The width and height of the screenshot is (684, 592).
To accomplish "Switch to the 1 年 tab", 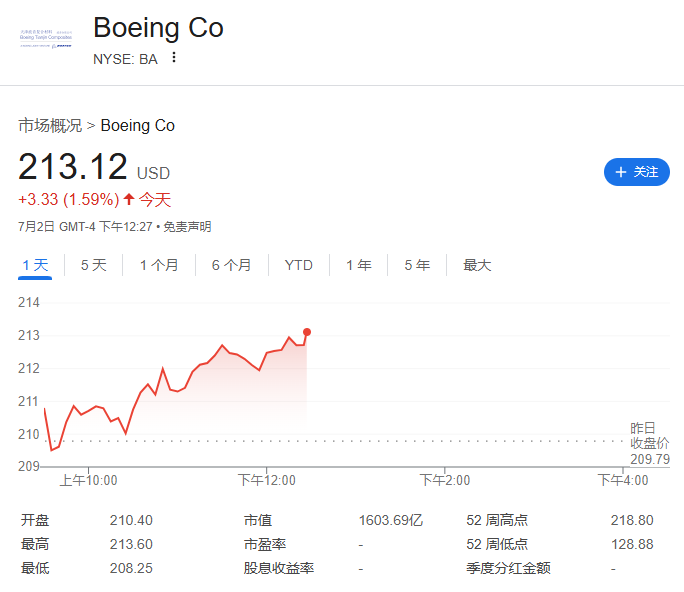I will [359, 265].
